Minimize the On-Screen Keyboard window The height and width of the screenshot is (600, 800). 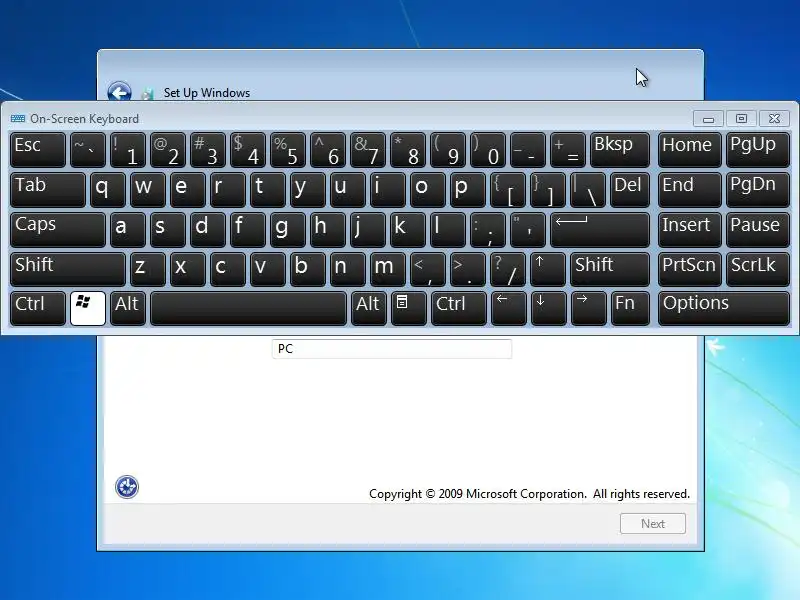[x=708, y=119]
